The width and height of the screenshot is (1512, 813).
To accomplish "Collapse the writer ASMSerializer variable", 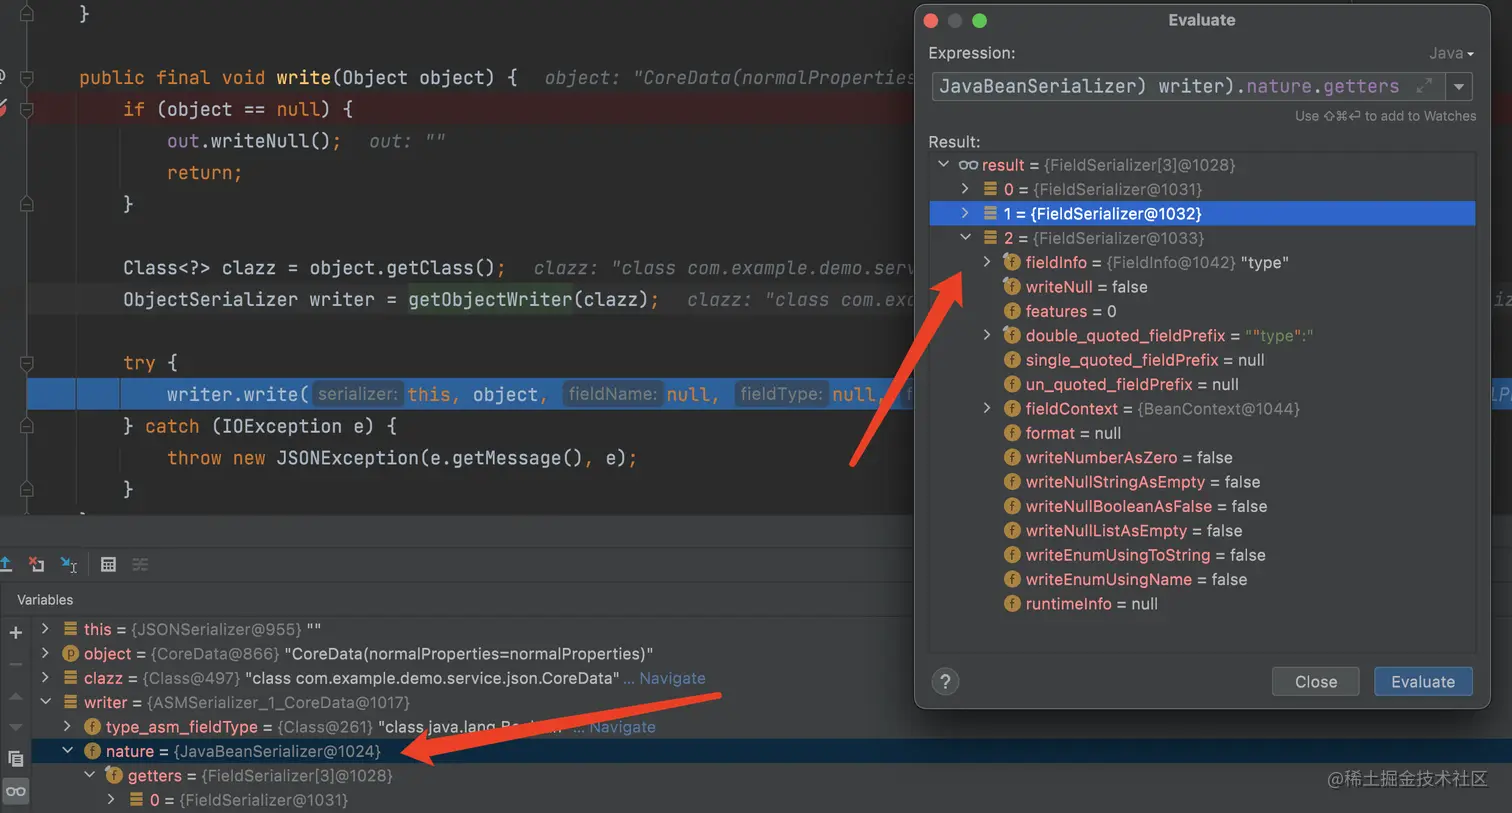I will [45, 702].
